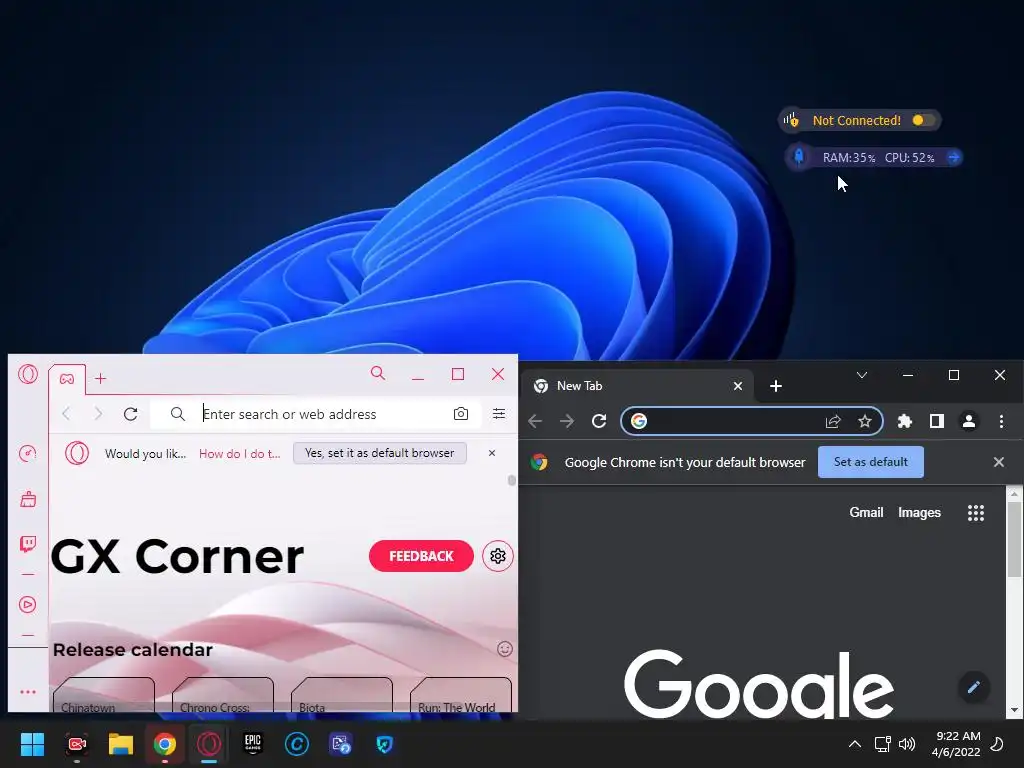Customize Chrome page with pencil button
1024x768 pixels.
(974, 686)
